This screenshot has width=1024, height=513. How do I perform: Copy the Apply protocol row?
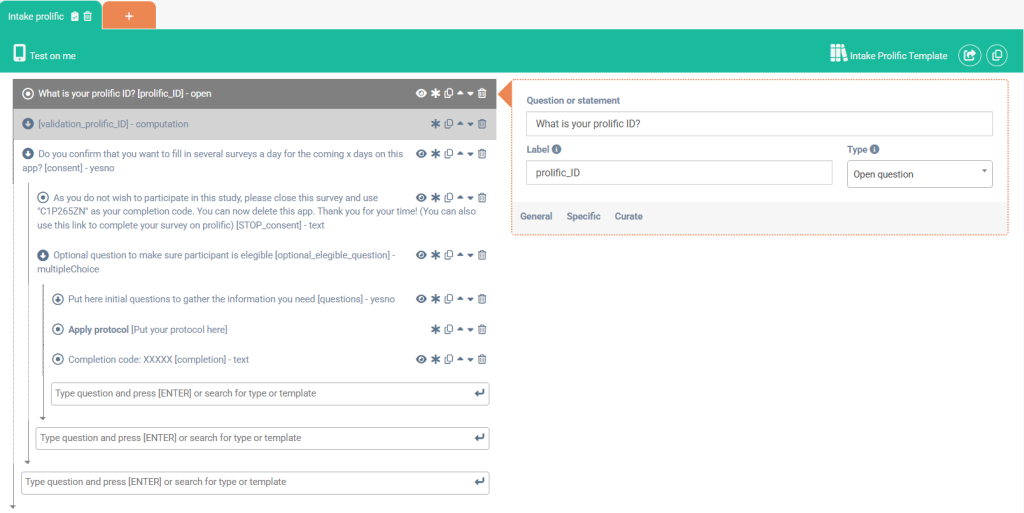click(x=449, y=329)
